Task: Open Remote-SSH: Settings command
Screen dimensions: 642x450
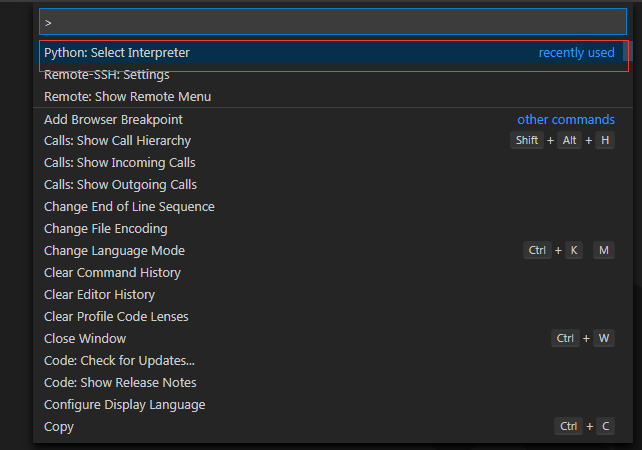Action: coord(332,75)
